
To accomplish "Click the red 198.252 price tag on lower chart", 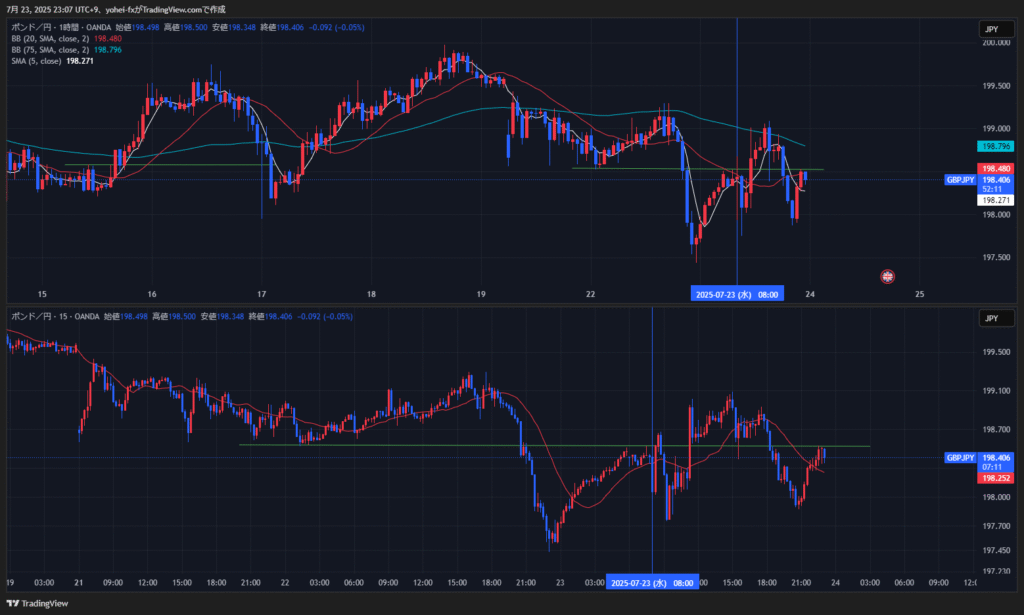I will [997, 479].
